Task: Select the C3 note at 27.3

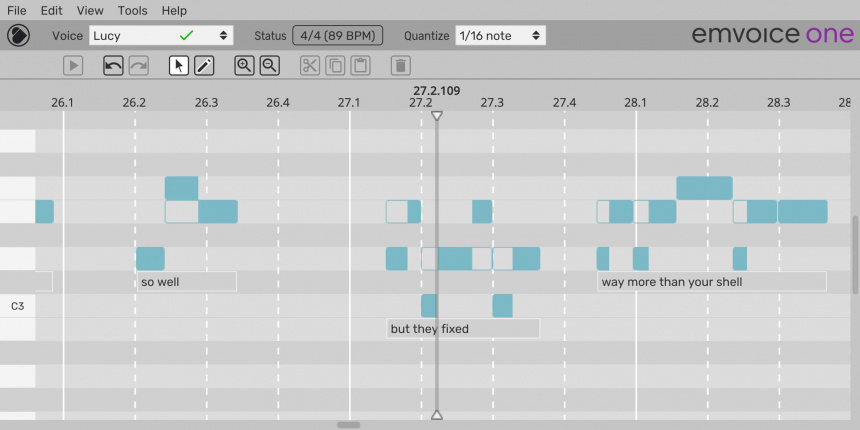Action: point(502,305)
